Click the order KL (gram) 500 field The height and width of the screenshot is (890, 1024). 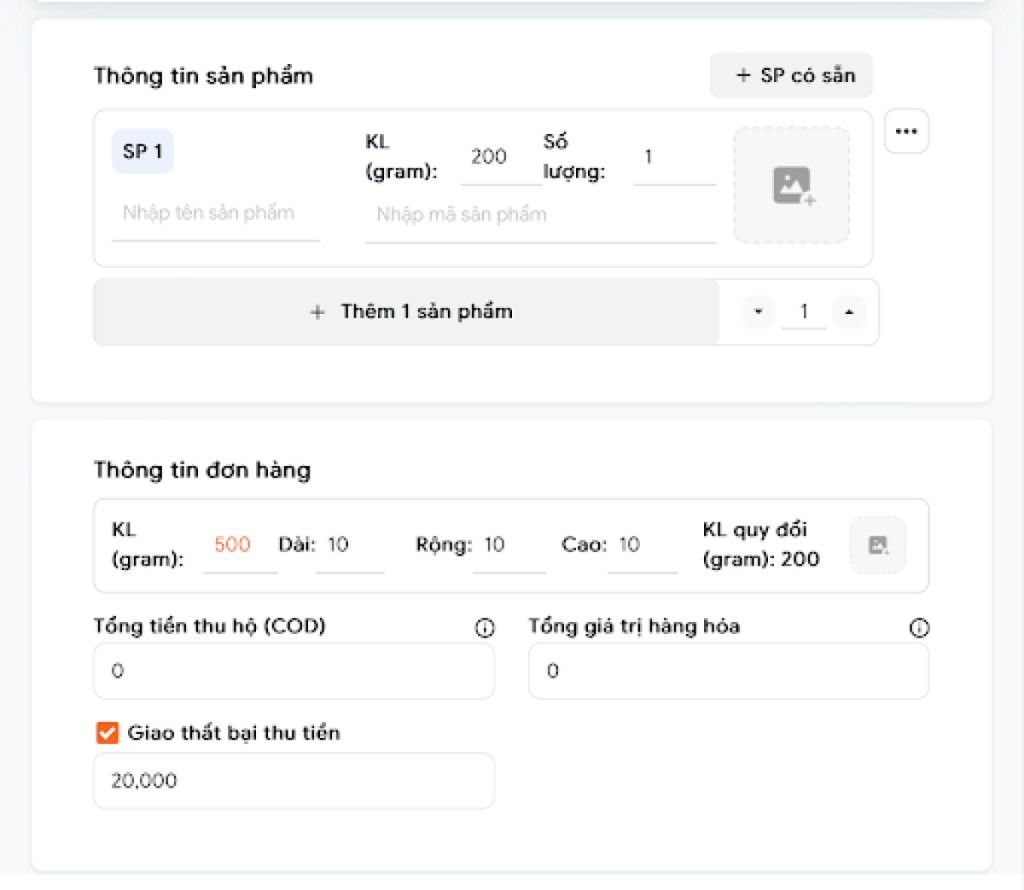[238, 545]
